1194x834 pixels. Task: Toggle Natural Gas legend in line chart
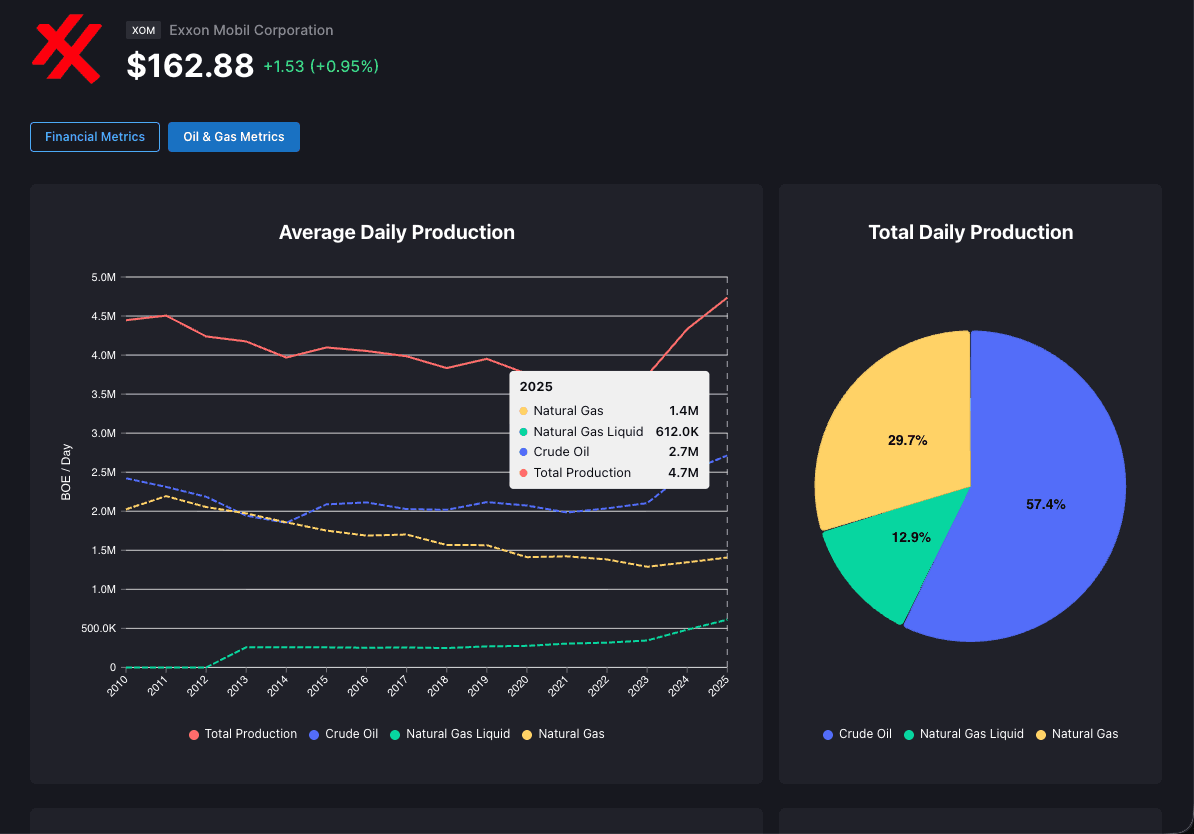pyautogui.click(x=563, y=734)
